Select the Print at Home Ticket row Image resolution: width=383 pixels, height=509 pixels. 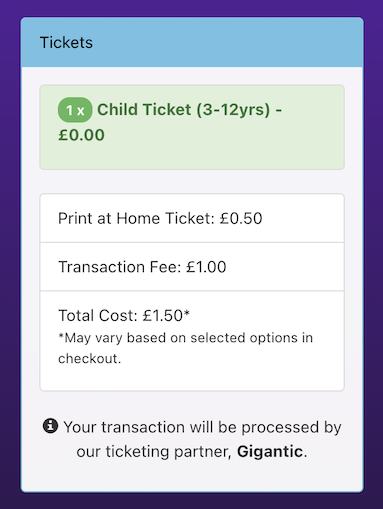point(192,218)
